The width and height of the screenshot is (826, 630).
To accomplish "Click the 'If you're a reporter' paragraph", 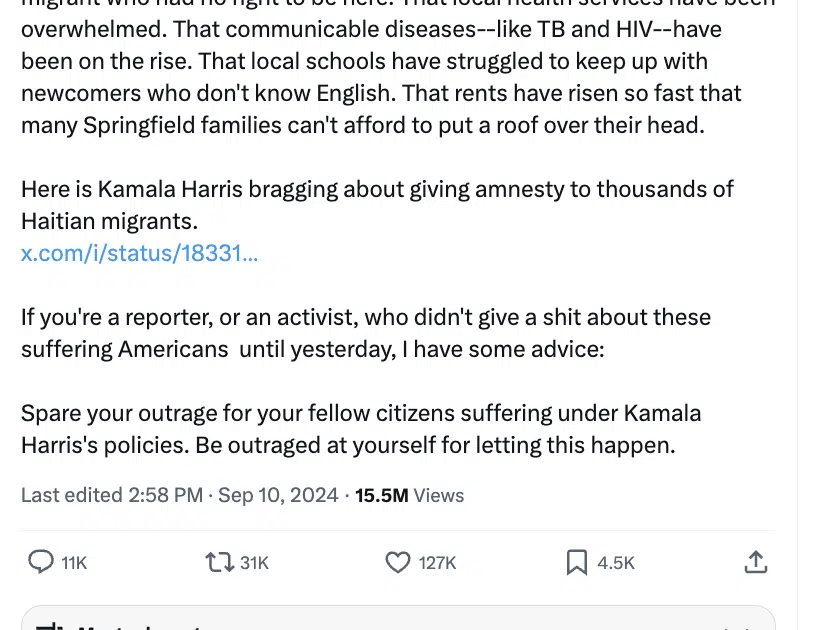I will (x=366, y=333).
